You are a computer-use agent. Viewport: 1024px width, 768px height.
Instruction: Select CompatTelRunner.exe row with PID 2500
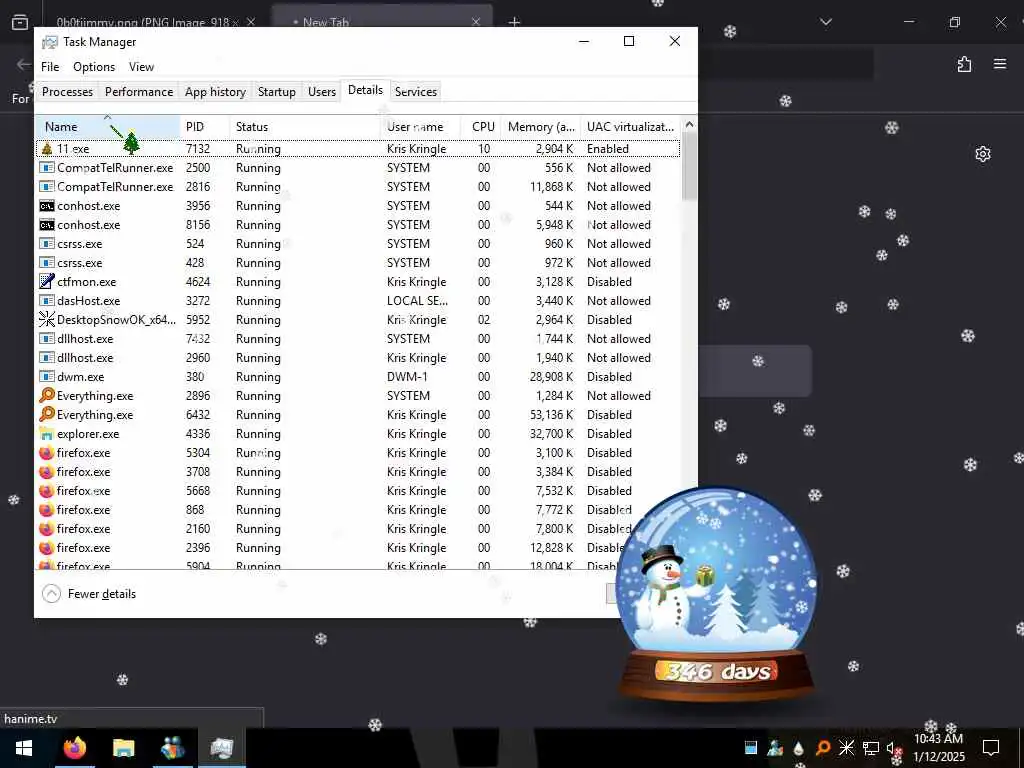(358, 168)
